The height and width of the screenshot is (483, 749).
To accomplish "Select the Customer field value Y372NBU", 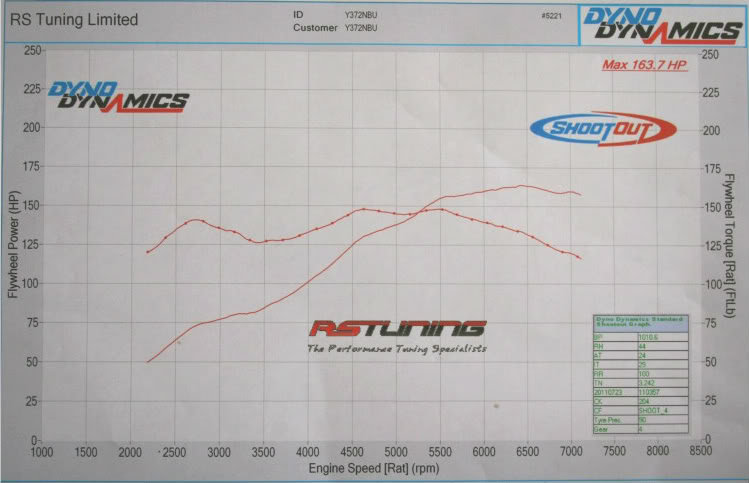I will 363,28.
